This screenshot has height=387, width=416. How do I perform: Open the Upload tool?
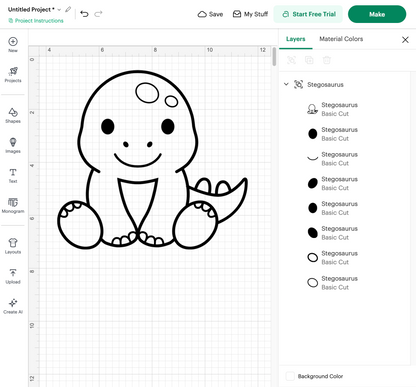coord(13,276)
